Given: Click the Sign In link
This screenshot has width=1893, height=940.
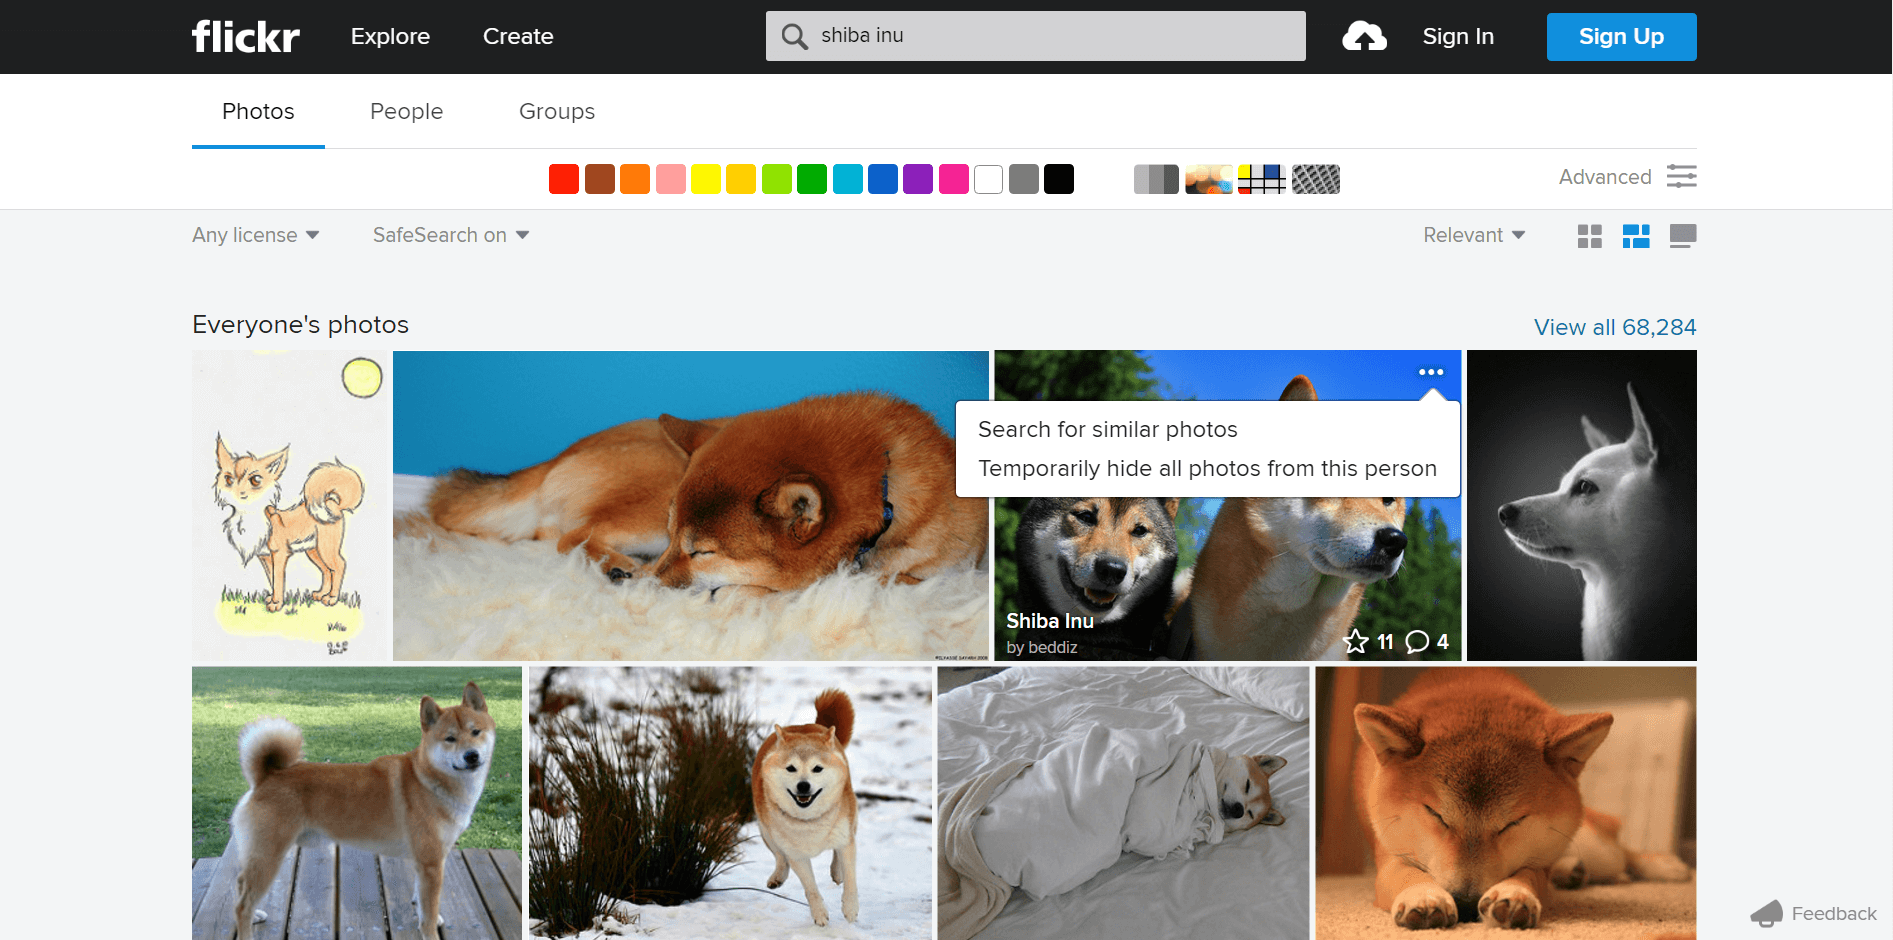Looking at the screenshot, I should click(1458, 36).
